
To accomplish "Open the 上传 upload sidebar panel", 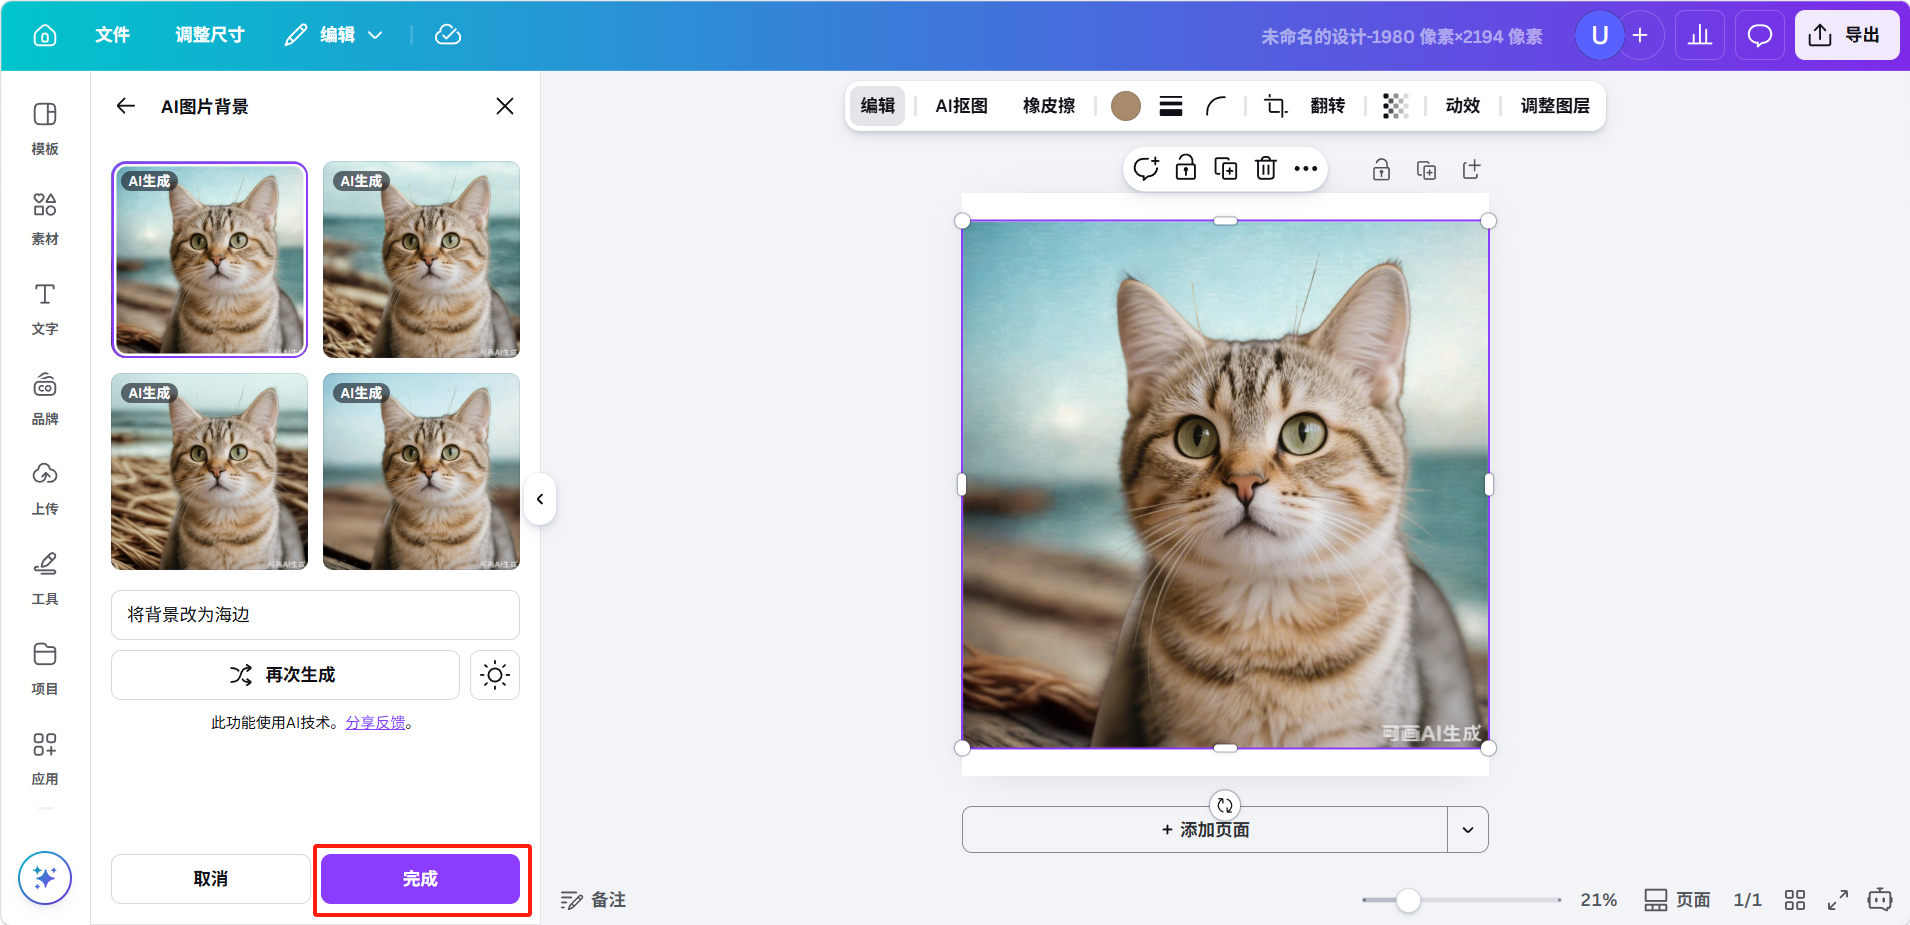I will coord(45,487).
